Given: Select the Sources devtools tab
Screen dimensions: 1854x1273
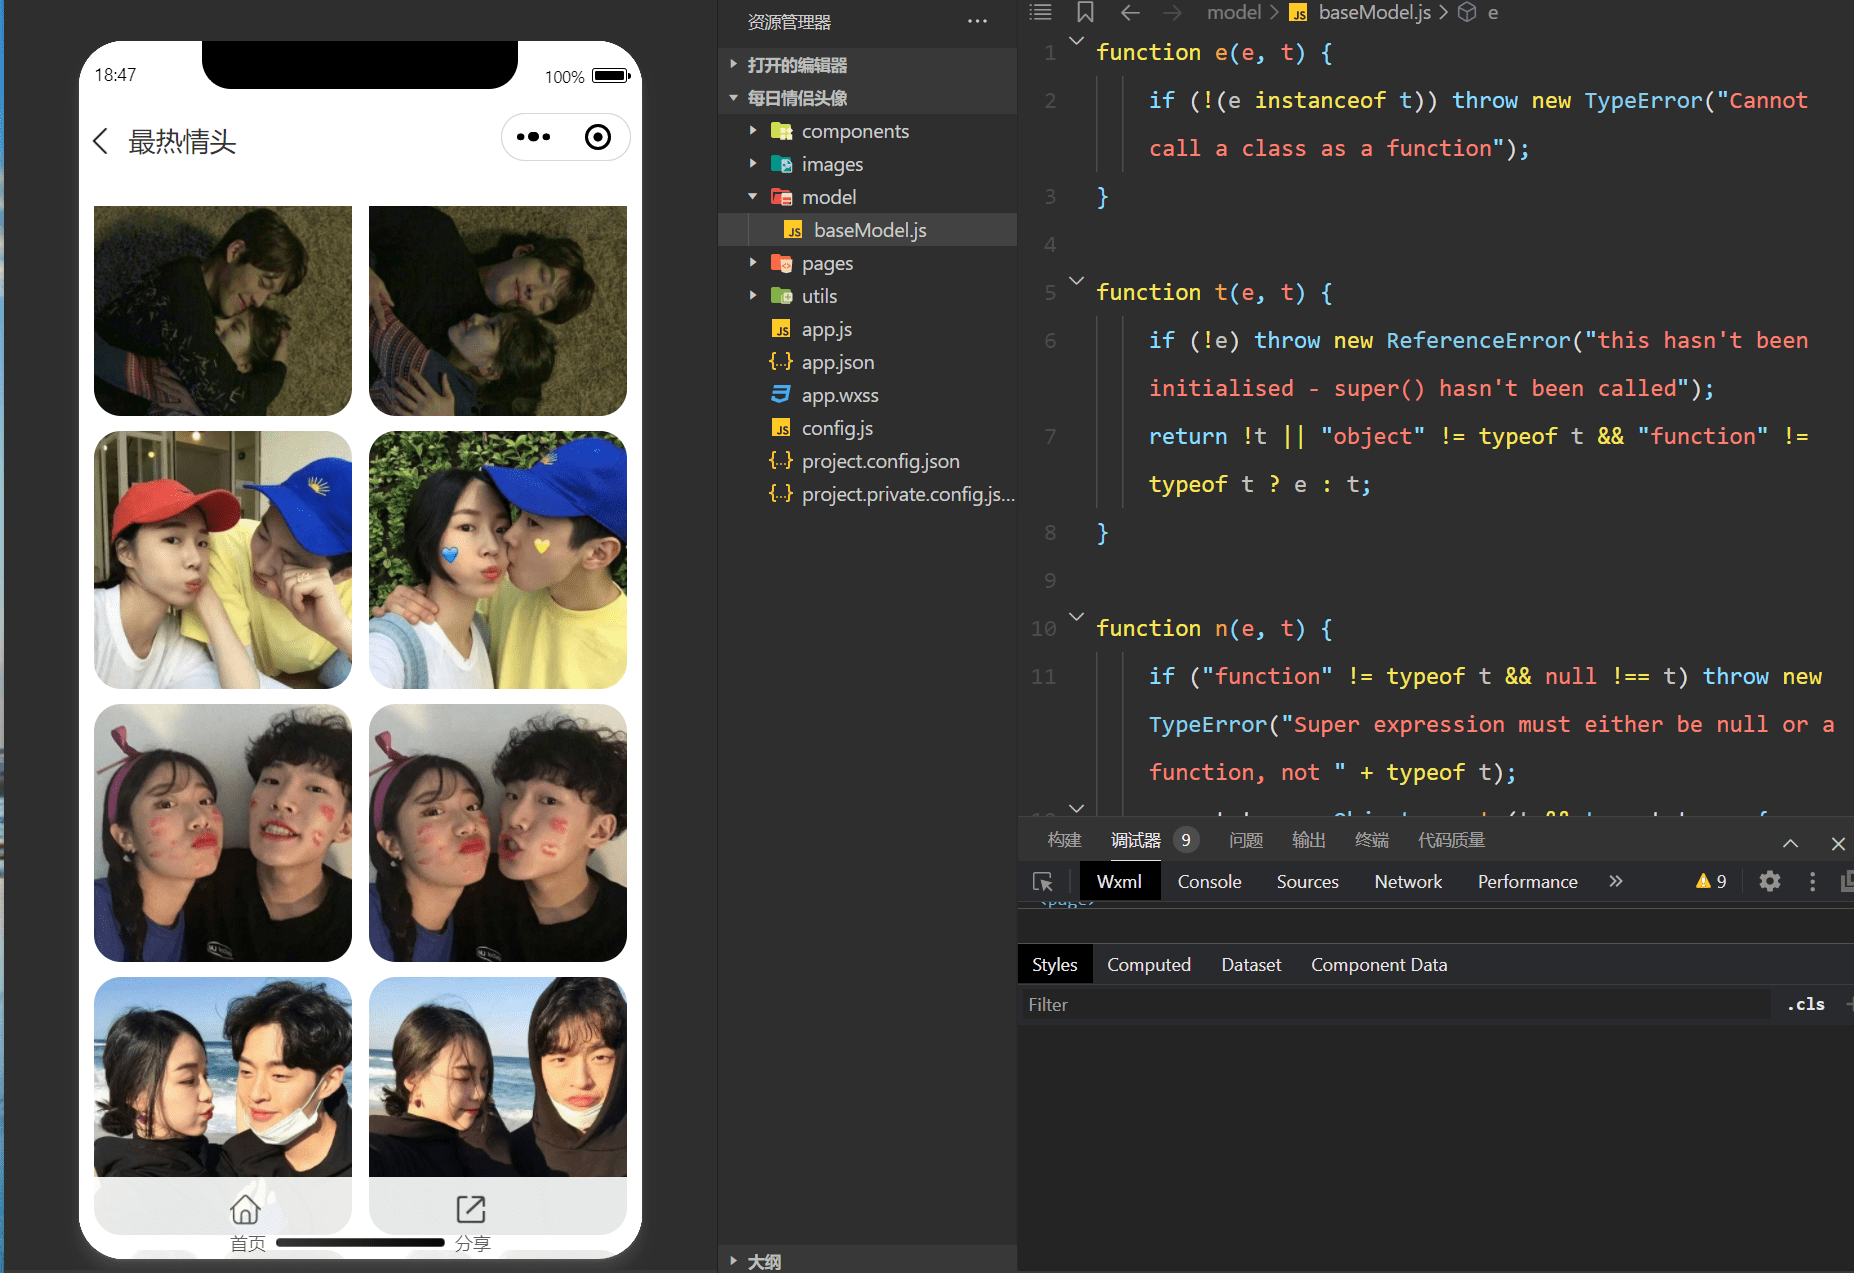Looking at the screenshot, I should tap(1307, 881).
